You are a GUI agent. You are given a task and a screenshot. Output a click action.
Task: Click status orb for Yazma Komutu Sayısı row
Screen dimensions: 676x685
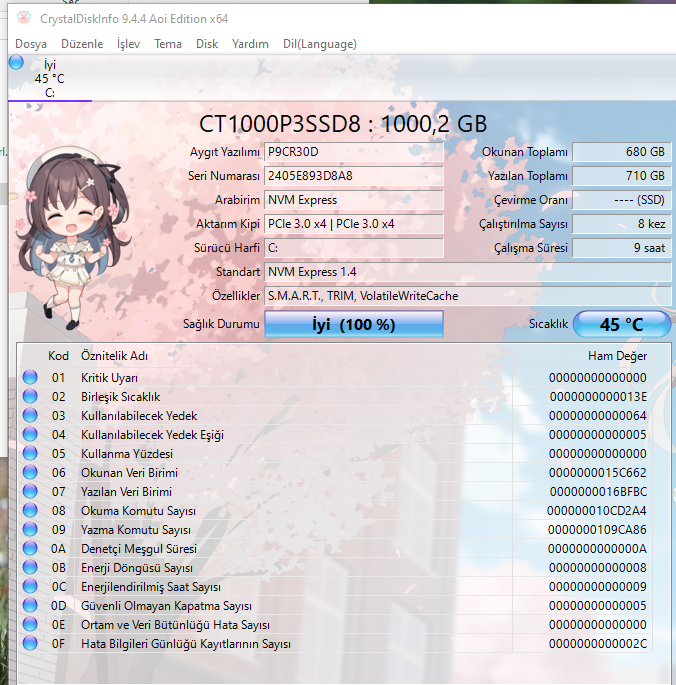[30, 529]
